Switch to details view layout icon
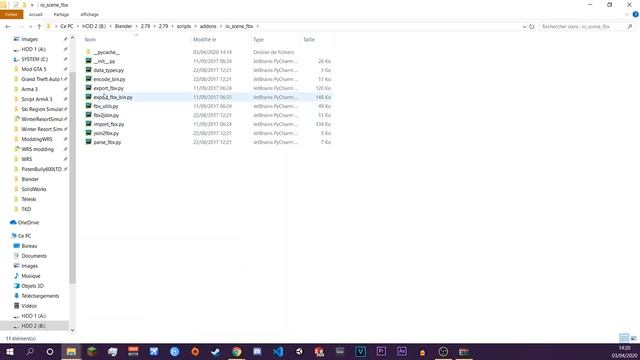Screen dimensions: 640x360 coord(624,338)
